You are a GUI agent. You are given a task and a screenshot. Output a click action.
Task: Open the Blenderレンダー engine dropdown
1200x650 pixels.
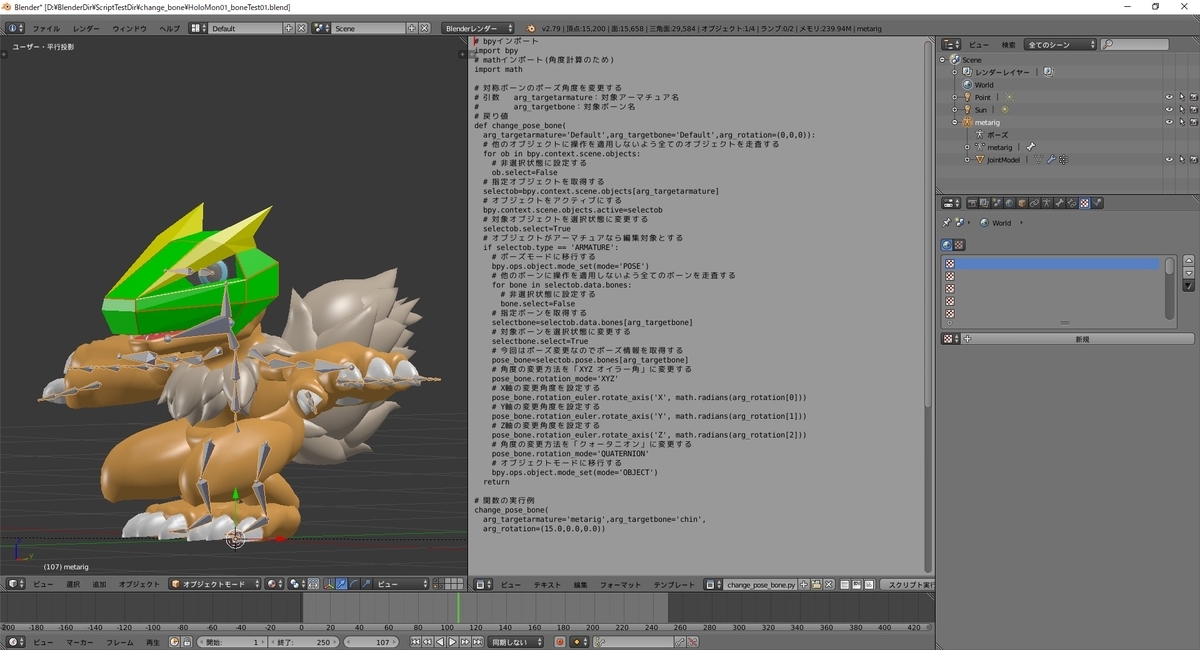478,28
